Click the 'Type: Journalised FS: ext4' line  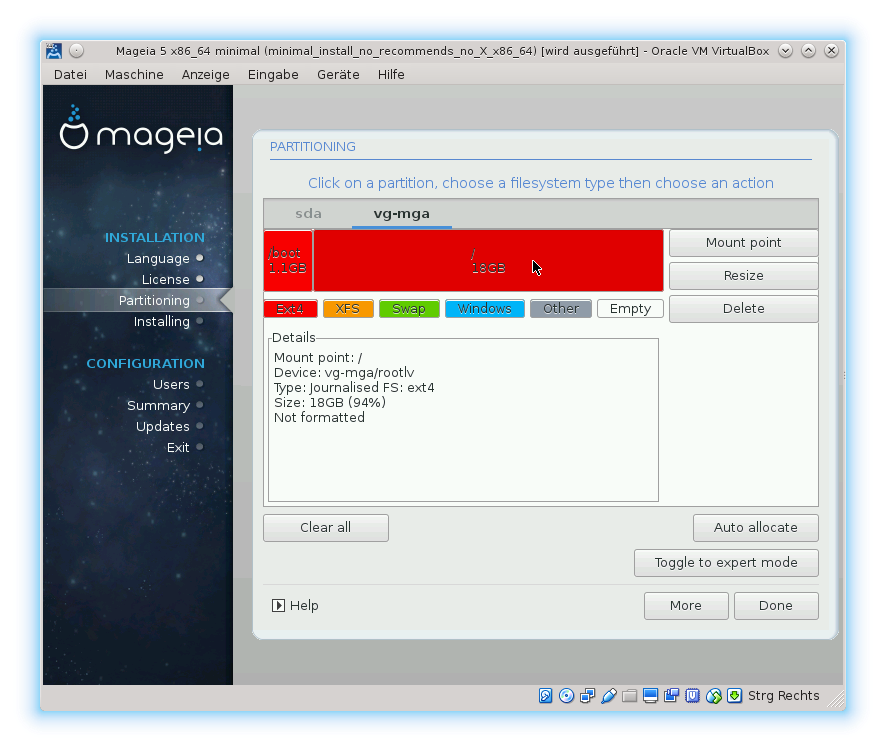point(354,388)
